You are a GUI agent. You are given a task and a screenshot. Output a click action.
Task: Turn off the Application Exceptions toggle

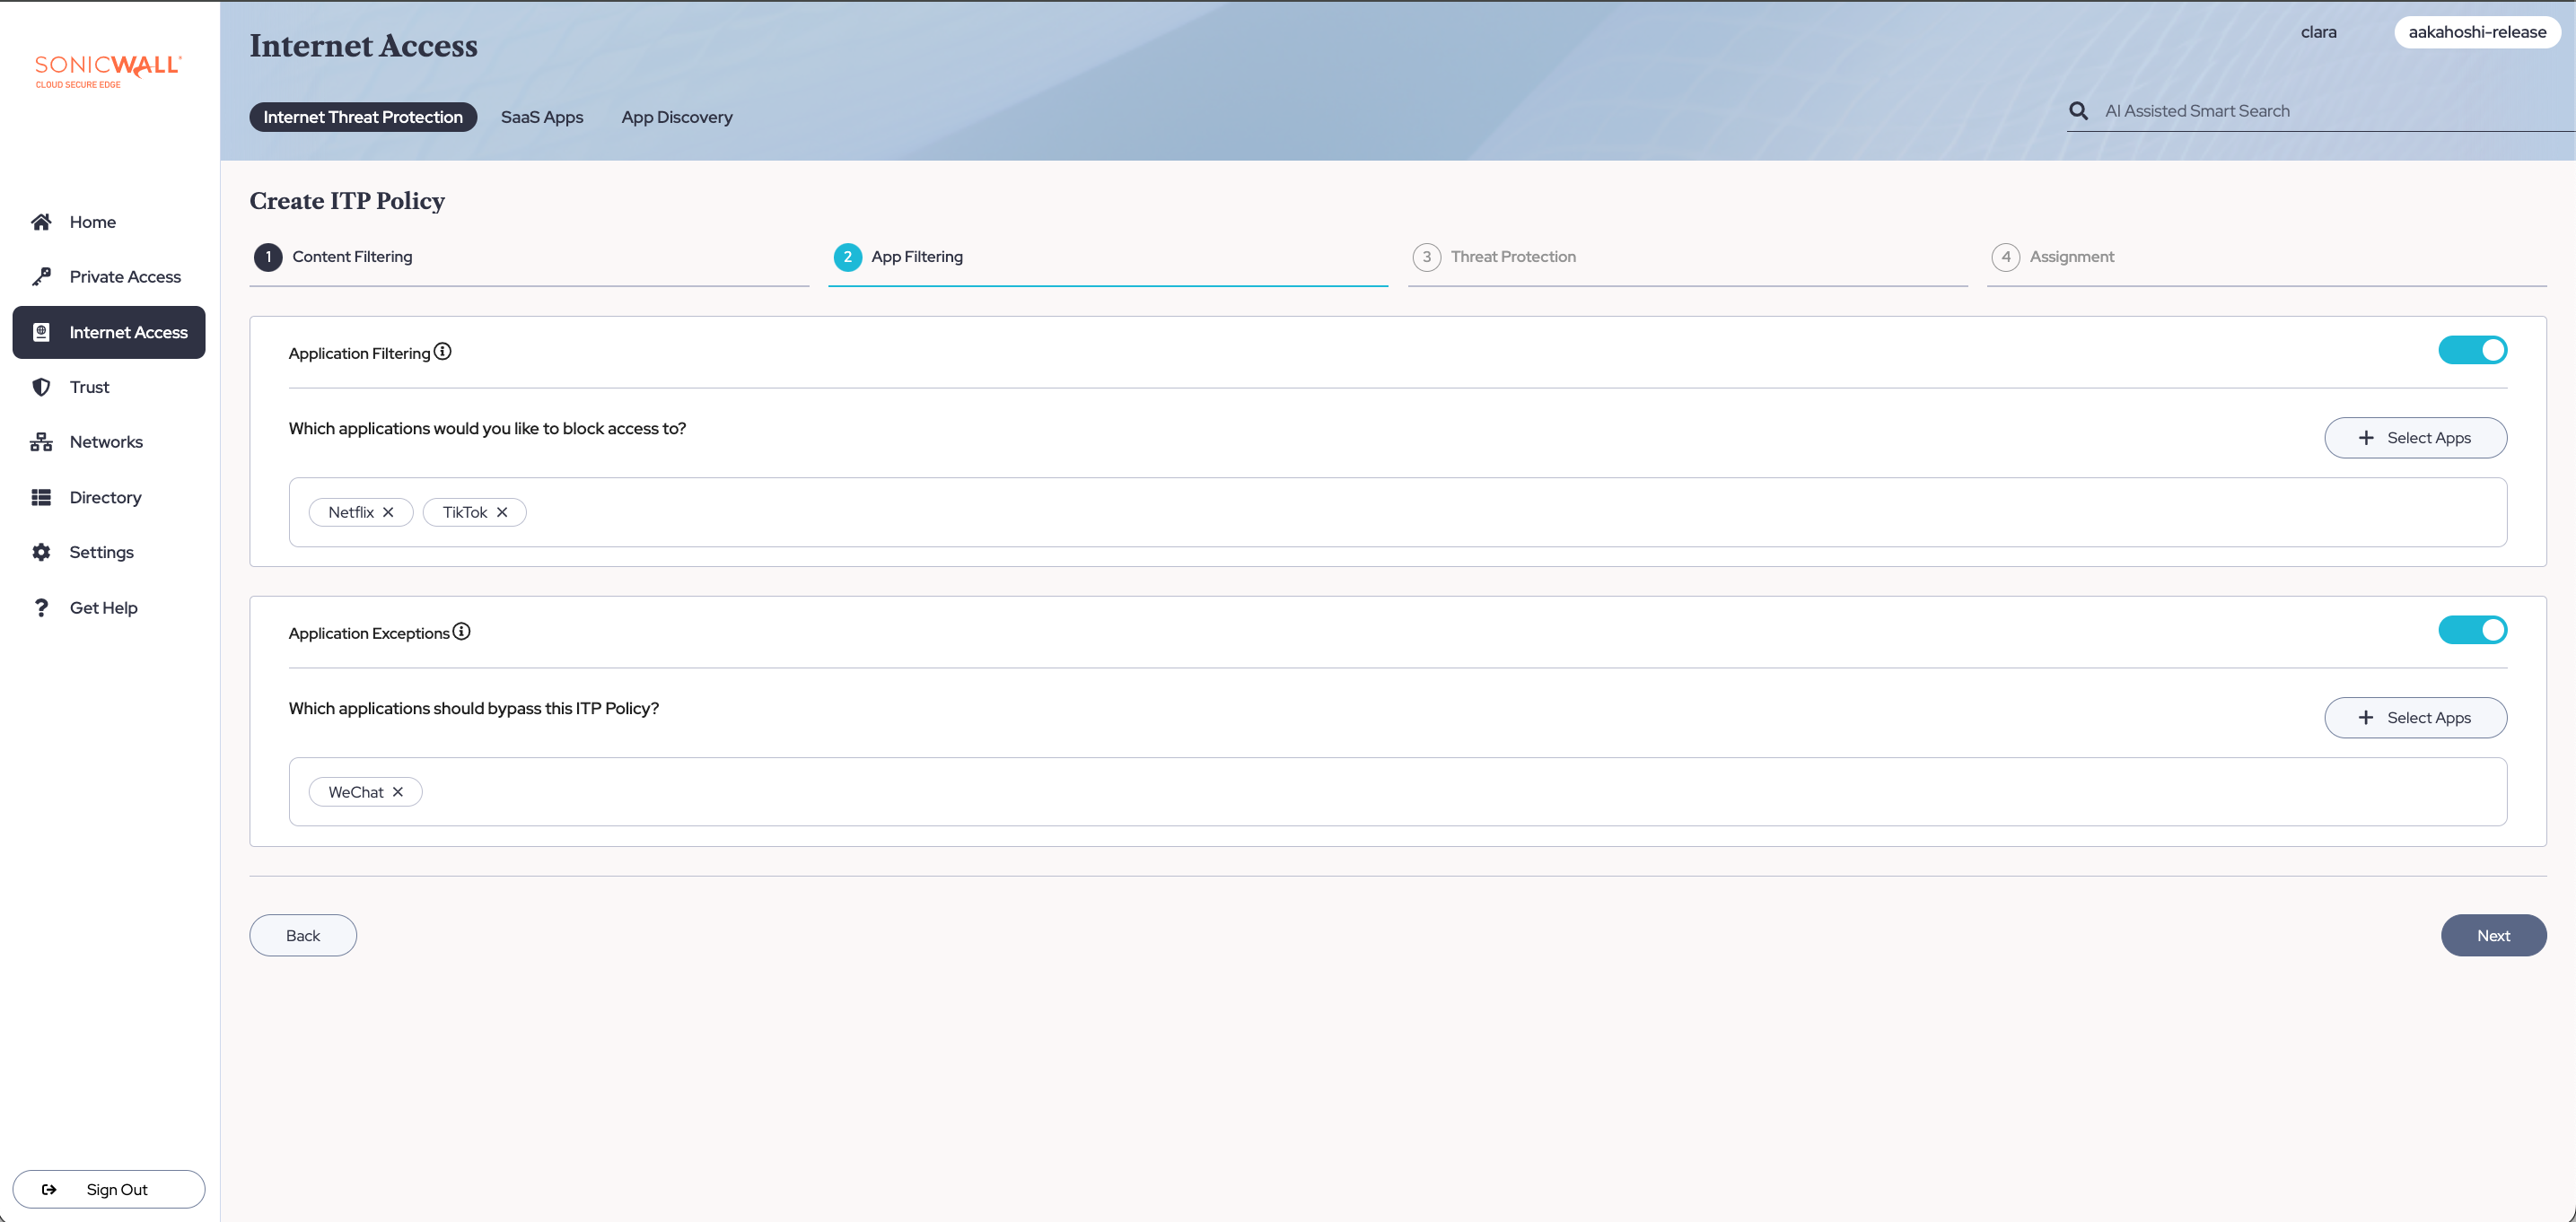point(2472,630)
